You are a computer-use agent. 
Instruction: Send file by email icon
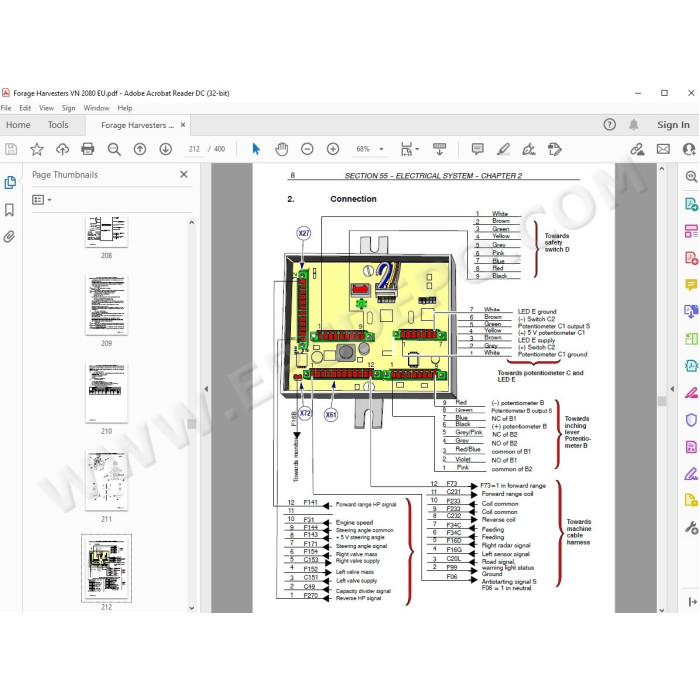coord(663,149)
